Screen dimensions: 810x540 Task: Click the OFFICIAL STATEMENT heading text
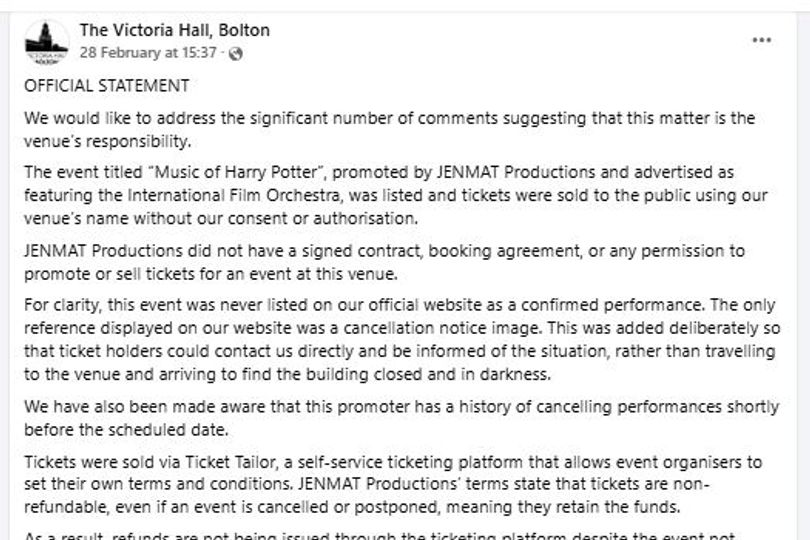pyautogui.click(x=106, y=86)
